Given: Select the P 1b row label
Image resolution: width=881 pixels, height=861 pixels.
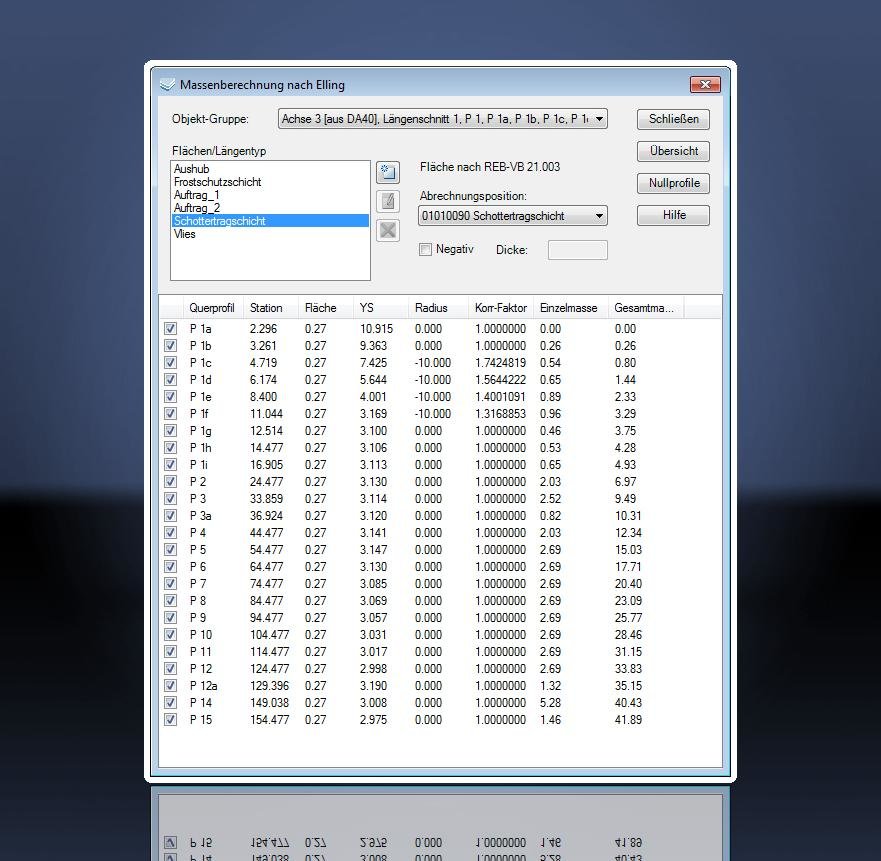Looking at the screenshot, I should point(201,346).
